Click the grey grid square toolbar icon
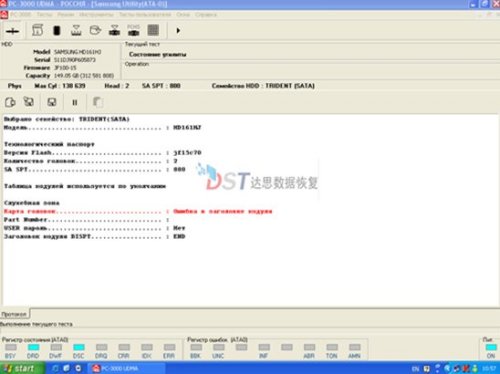The image size is (500, 374). pos(153,30)
